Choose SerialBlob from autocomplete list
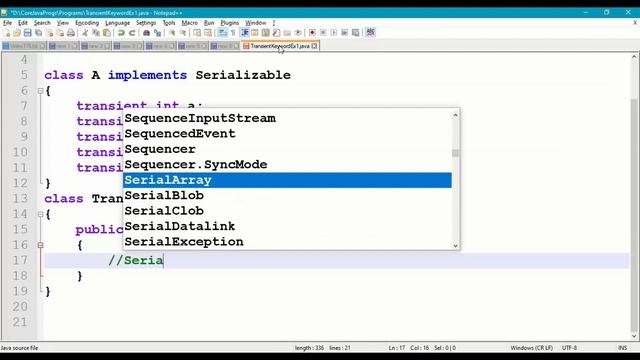 [287, 196]
